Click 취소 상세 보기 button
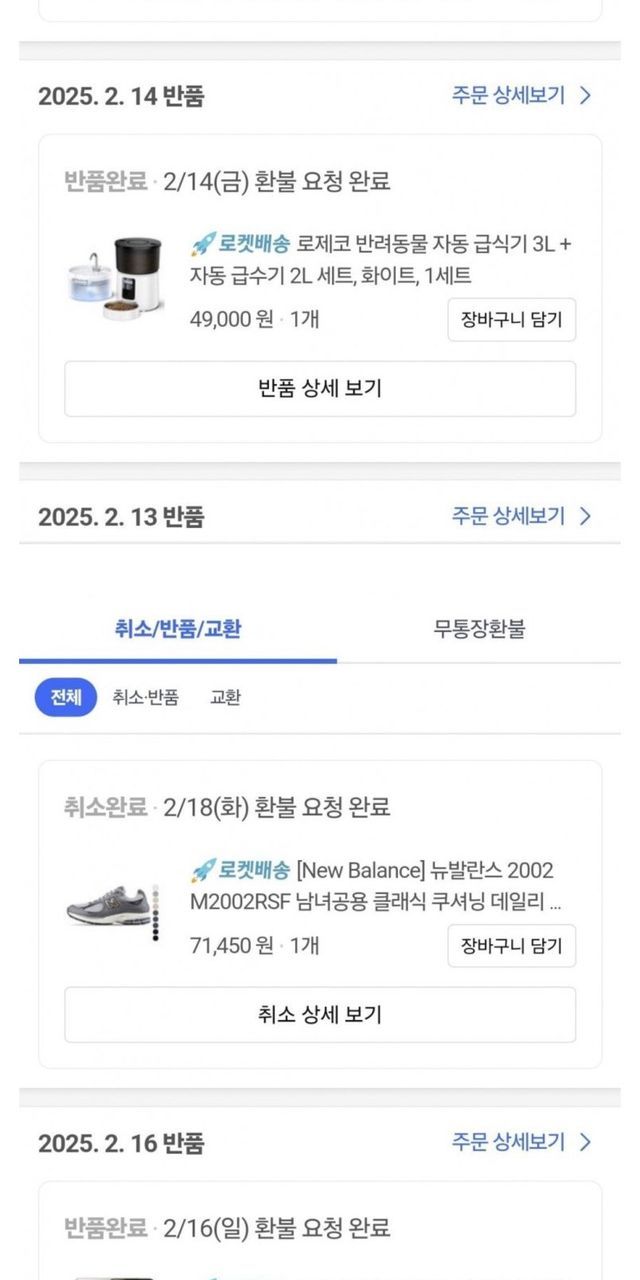Image resolution: width=640 pixels, height=1280 pixels. coord(320,1015)
